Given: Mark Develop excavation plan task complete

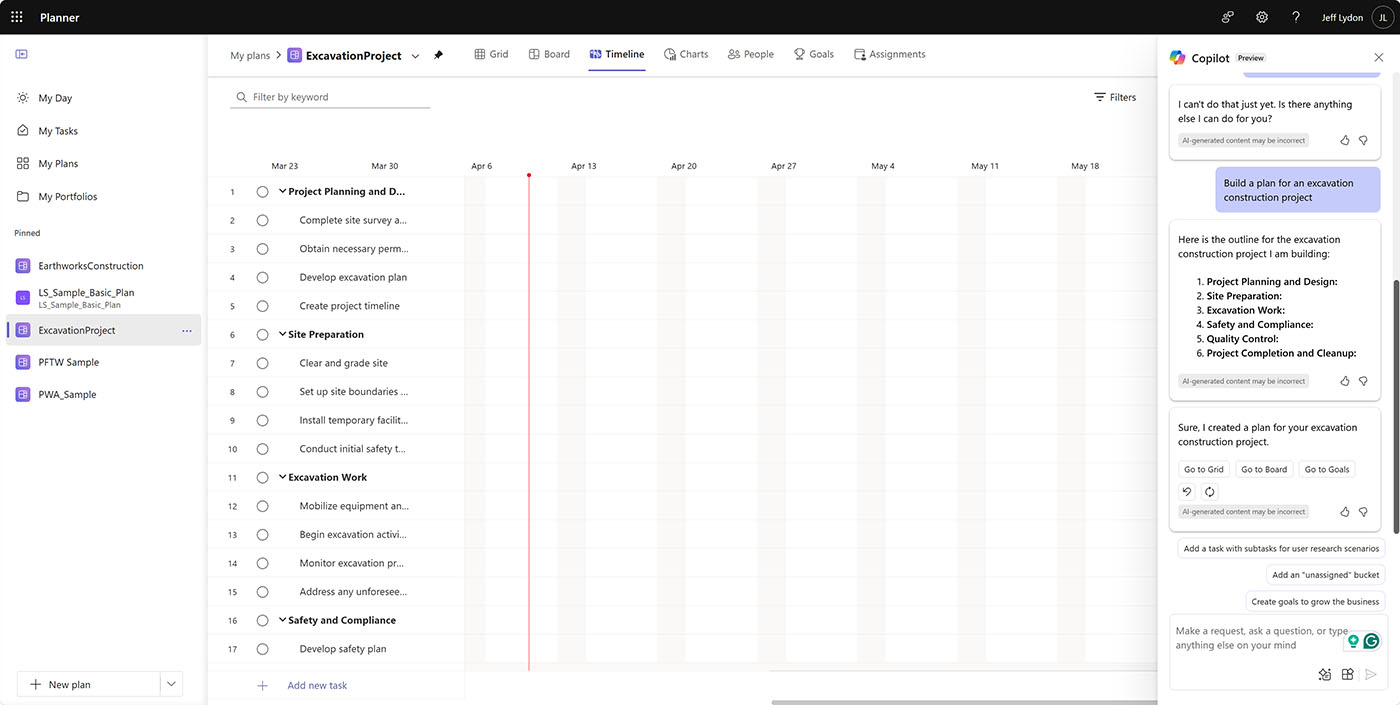Looking at the screenshot, I should [262, 277].
